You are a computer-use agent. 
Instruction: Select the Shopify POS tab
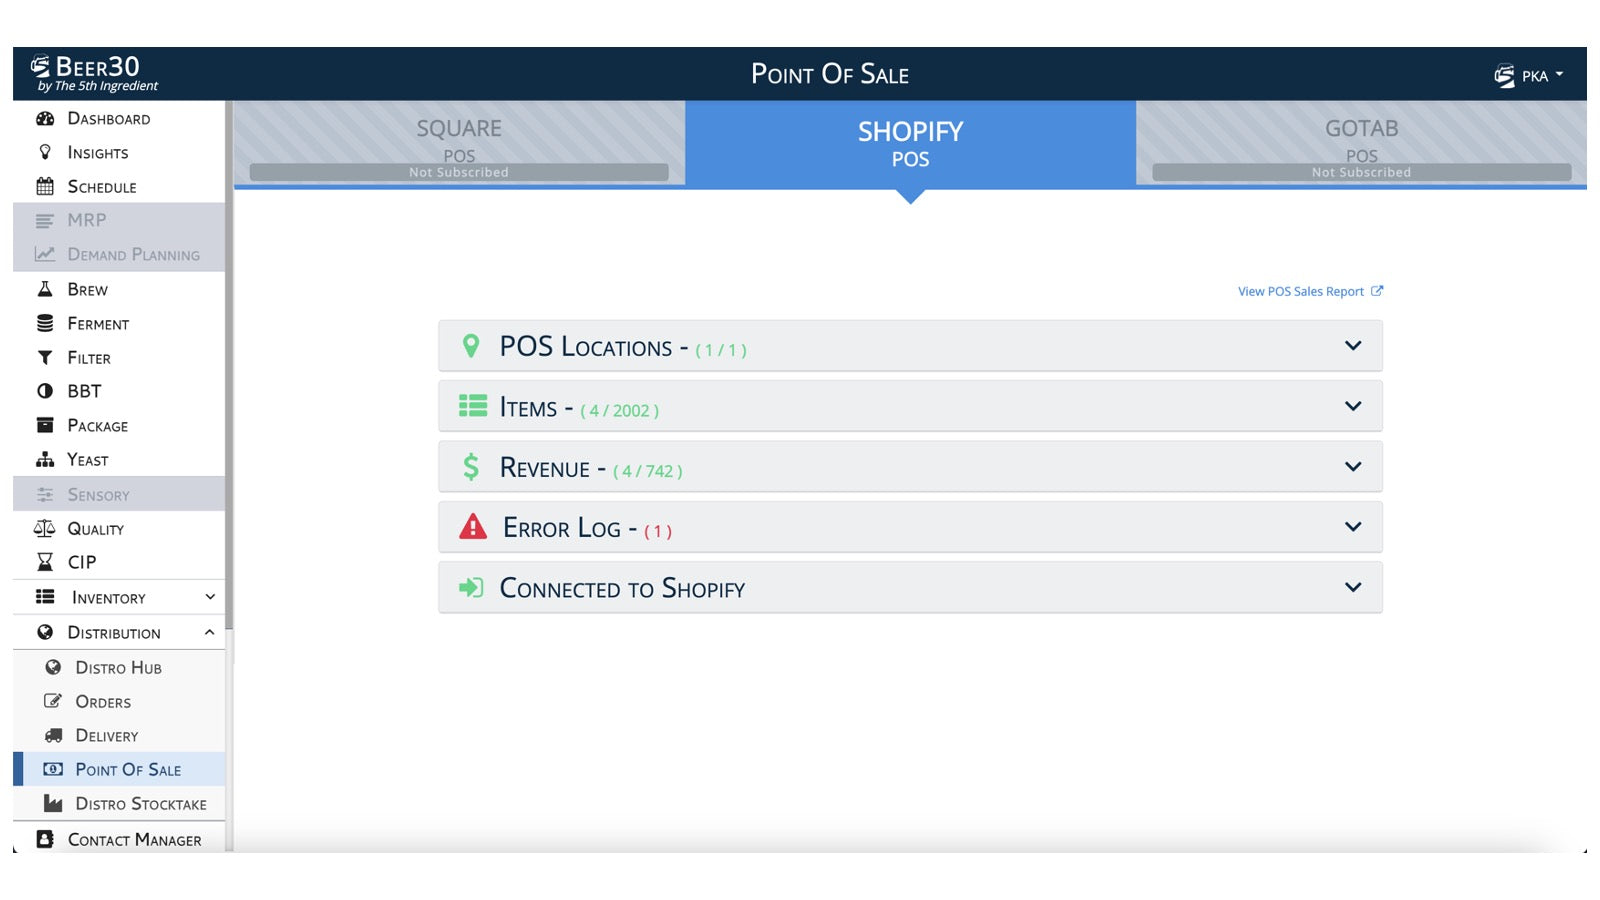tap(910, 144)
